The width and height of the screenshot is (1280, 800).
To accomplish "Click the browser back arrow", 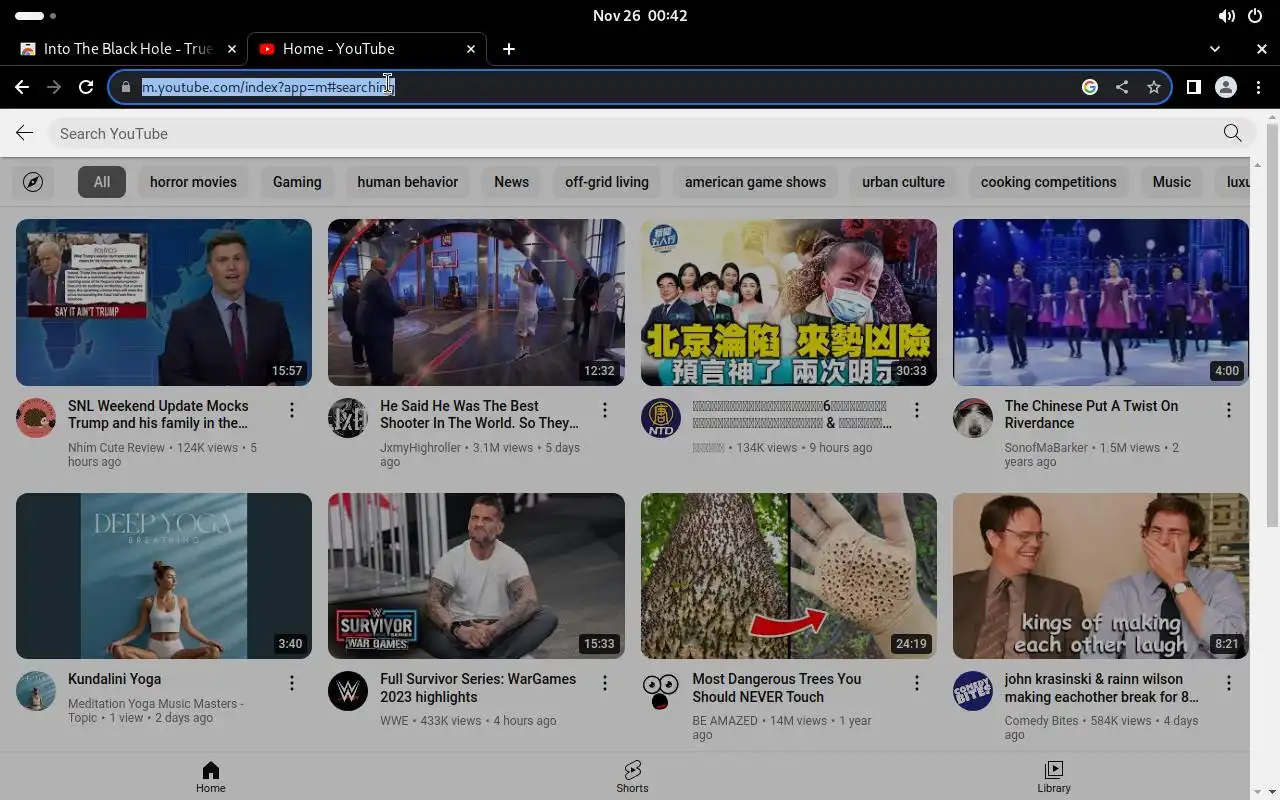I will point(22,87).
